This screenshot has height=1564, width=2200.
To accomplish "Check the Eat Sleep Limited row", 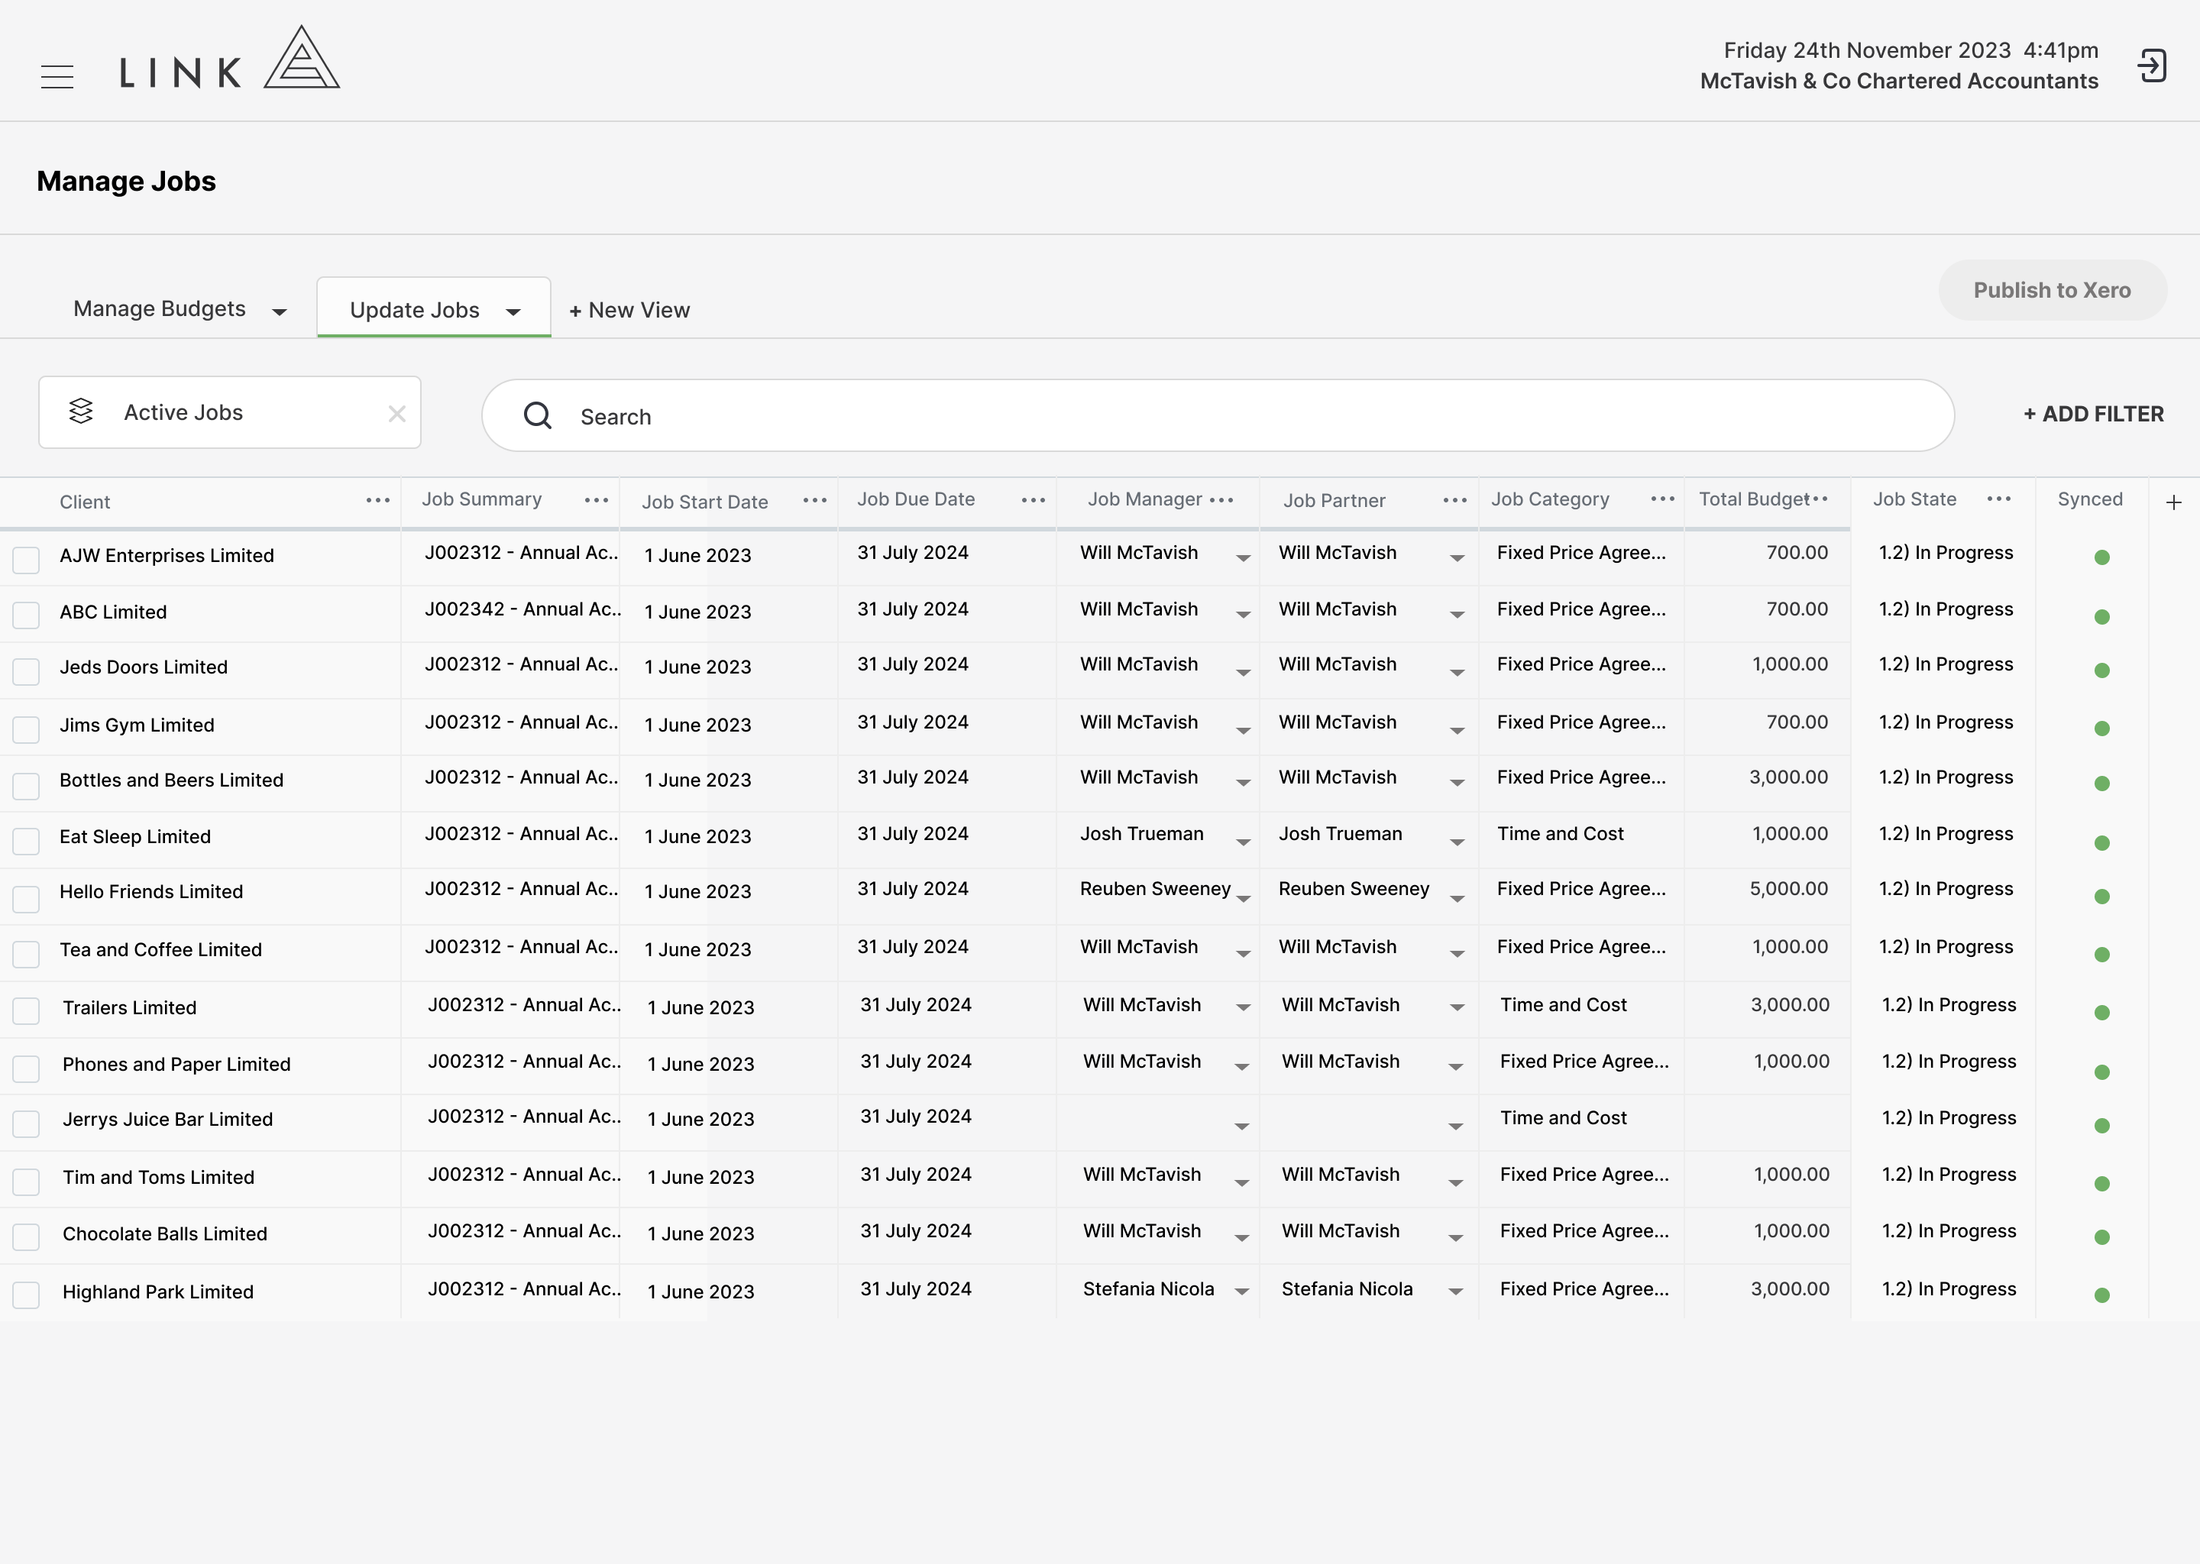I will pos(26,841).
